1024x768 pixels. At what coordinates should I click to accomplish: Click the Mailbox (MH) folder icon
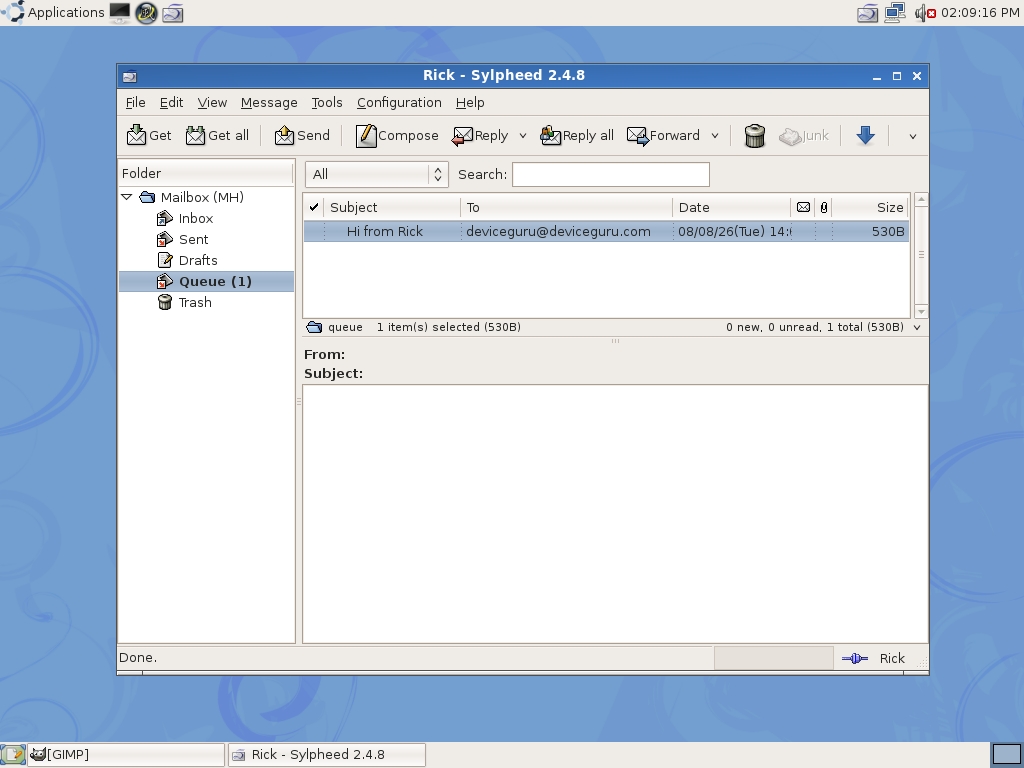tap(148, 197)
